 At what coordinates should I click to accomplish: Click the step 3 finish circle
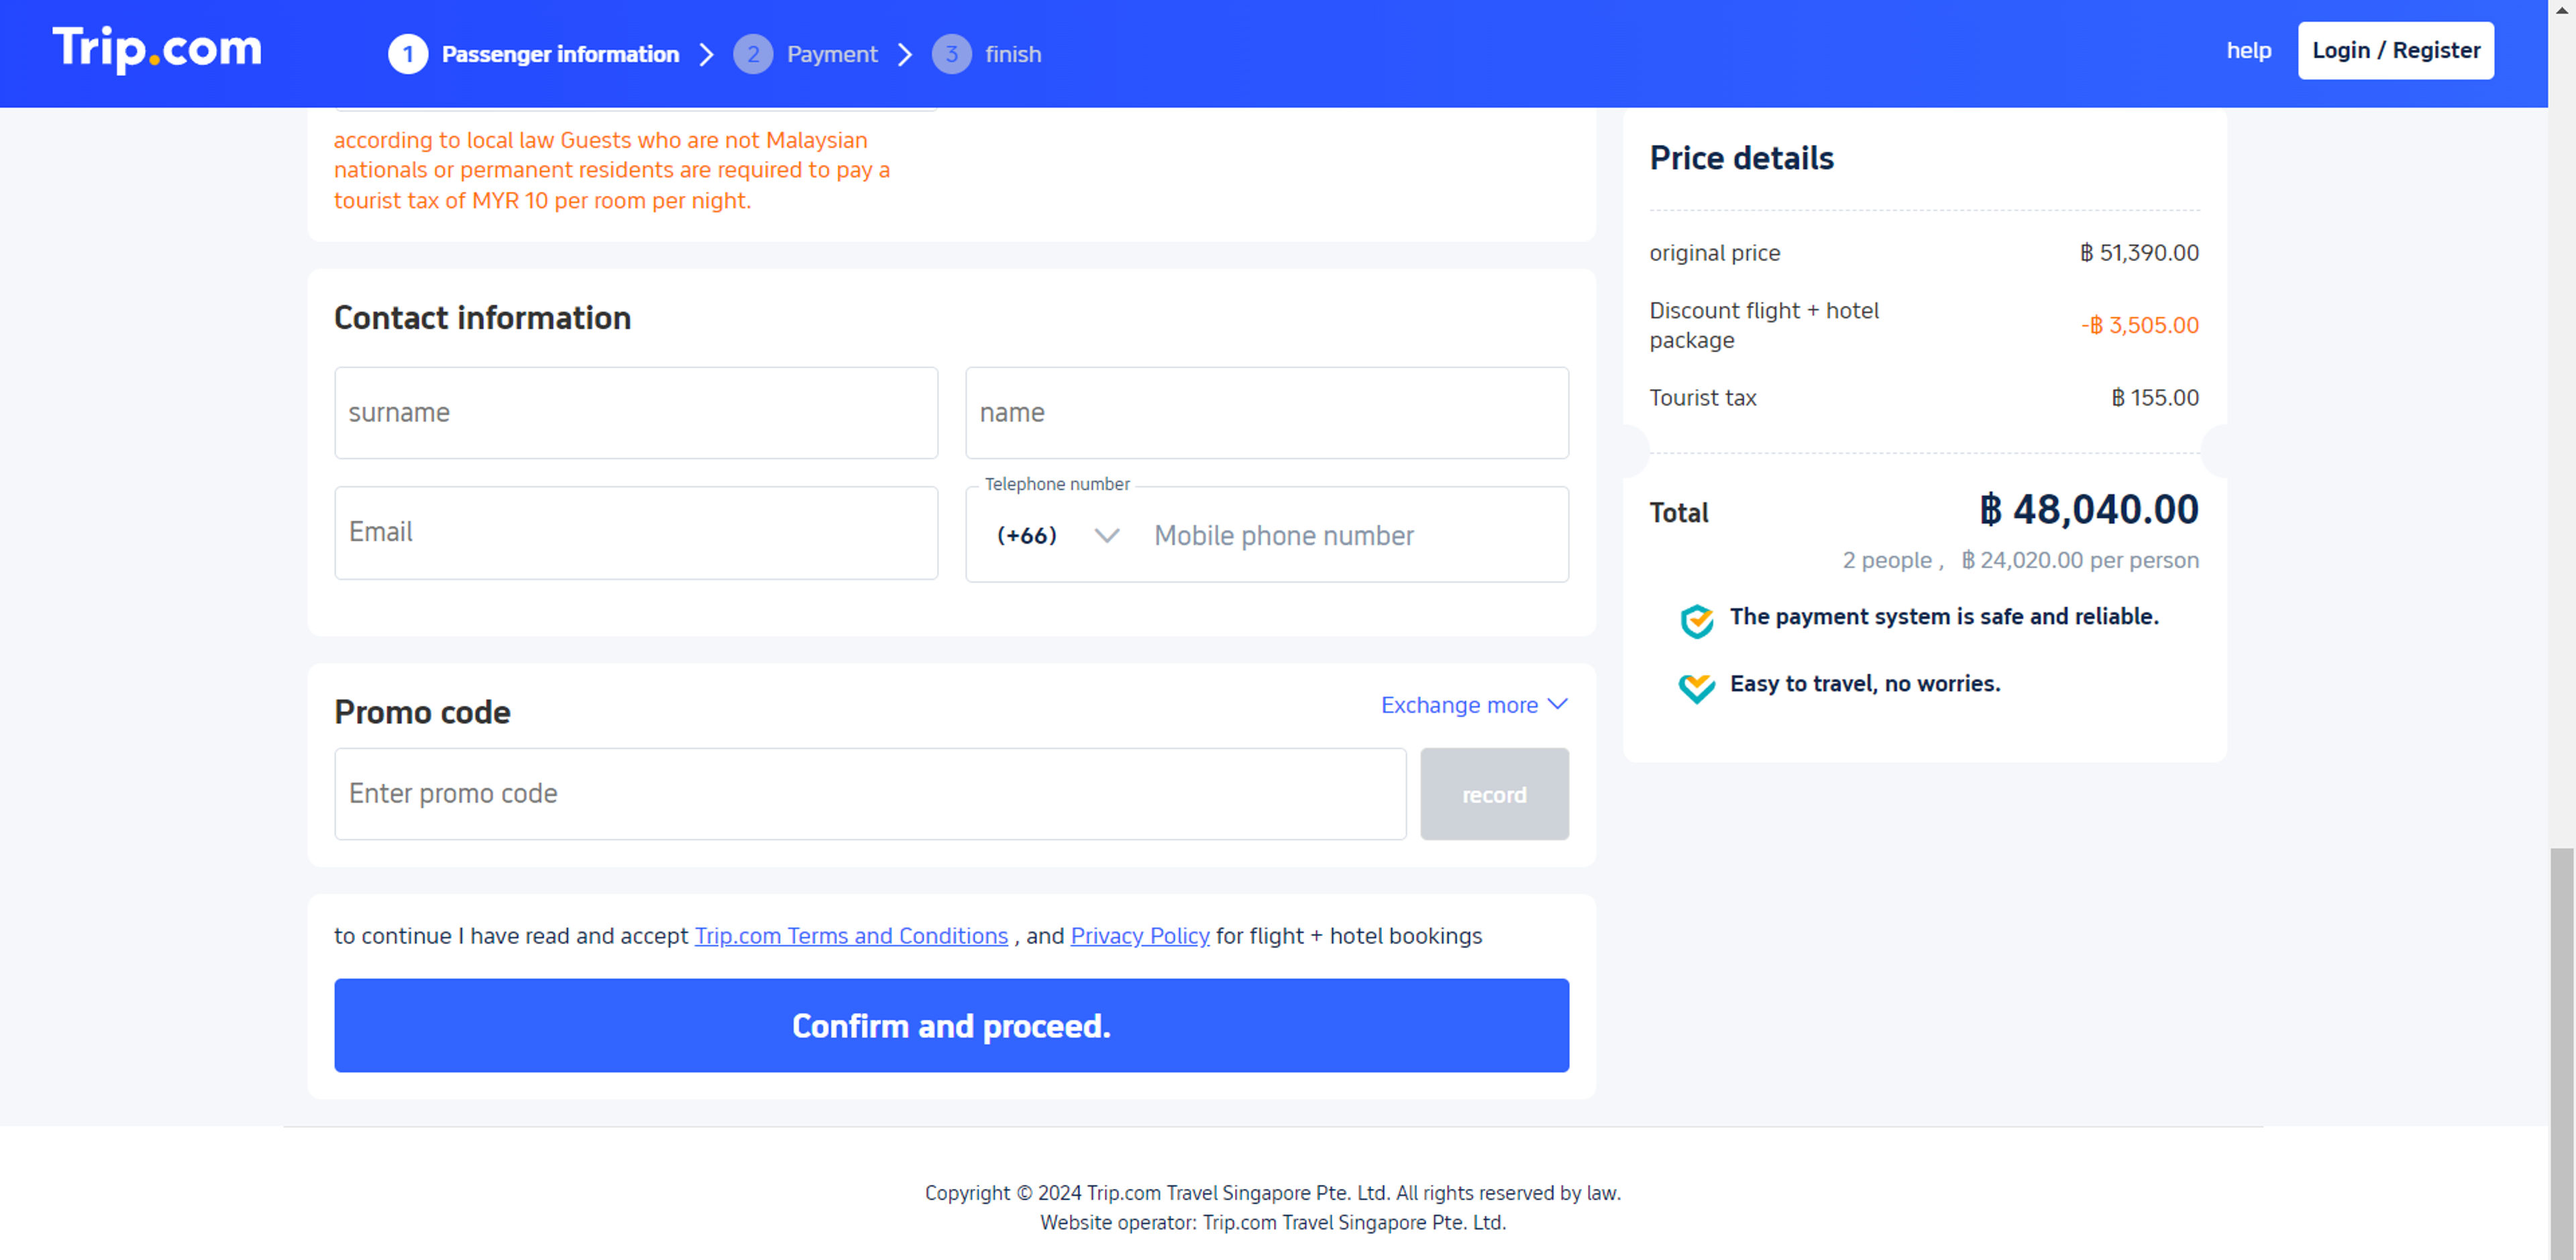(951, 54)
